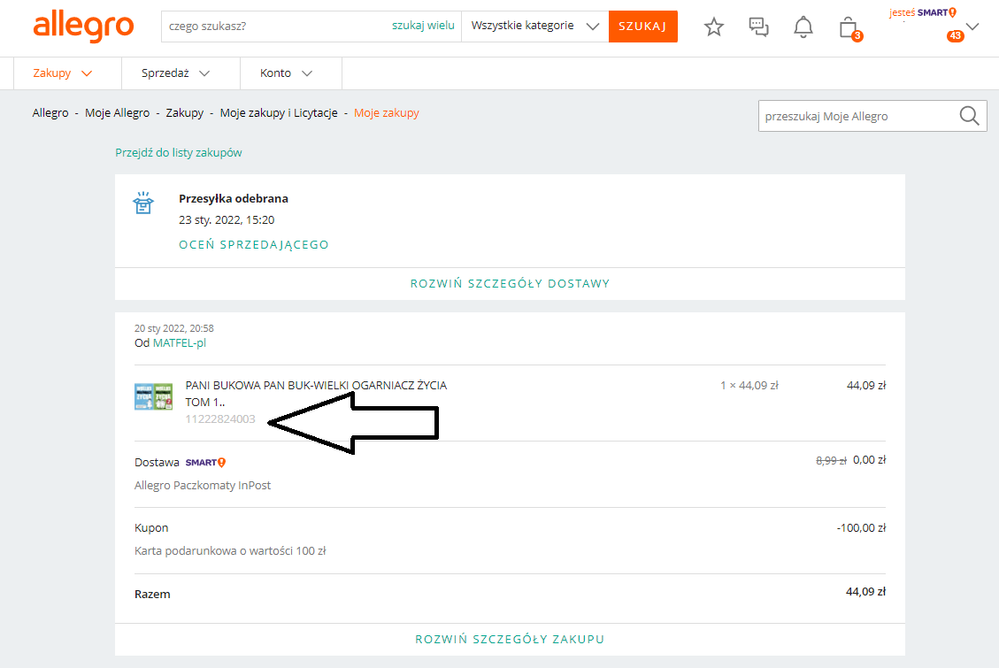Open the notifications bell icon
Screen dimensions: 999x668
pos(803,27)
